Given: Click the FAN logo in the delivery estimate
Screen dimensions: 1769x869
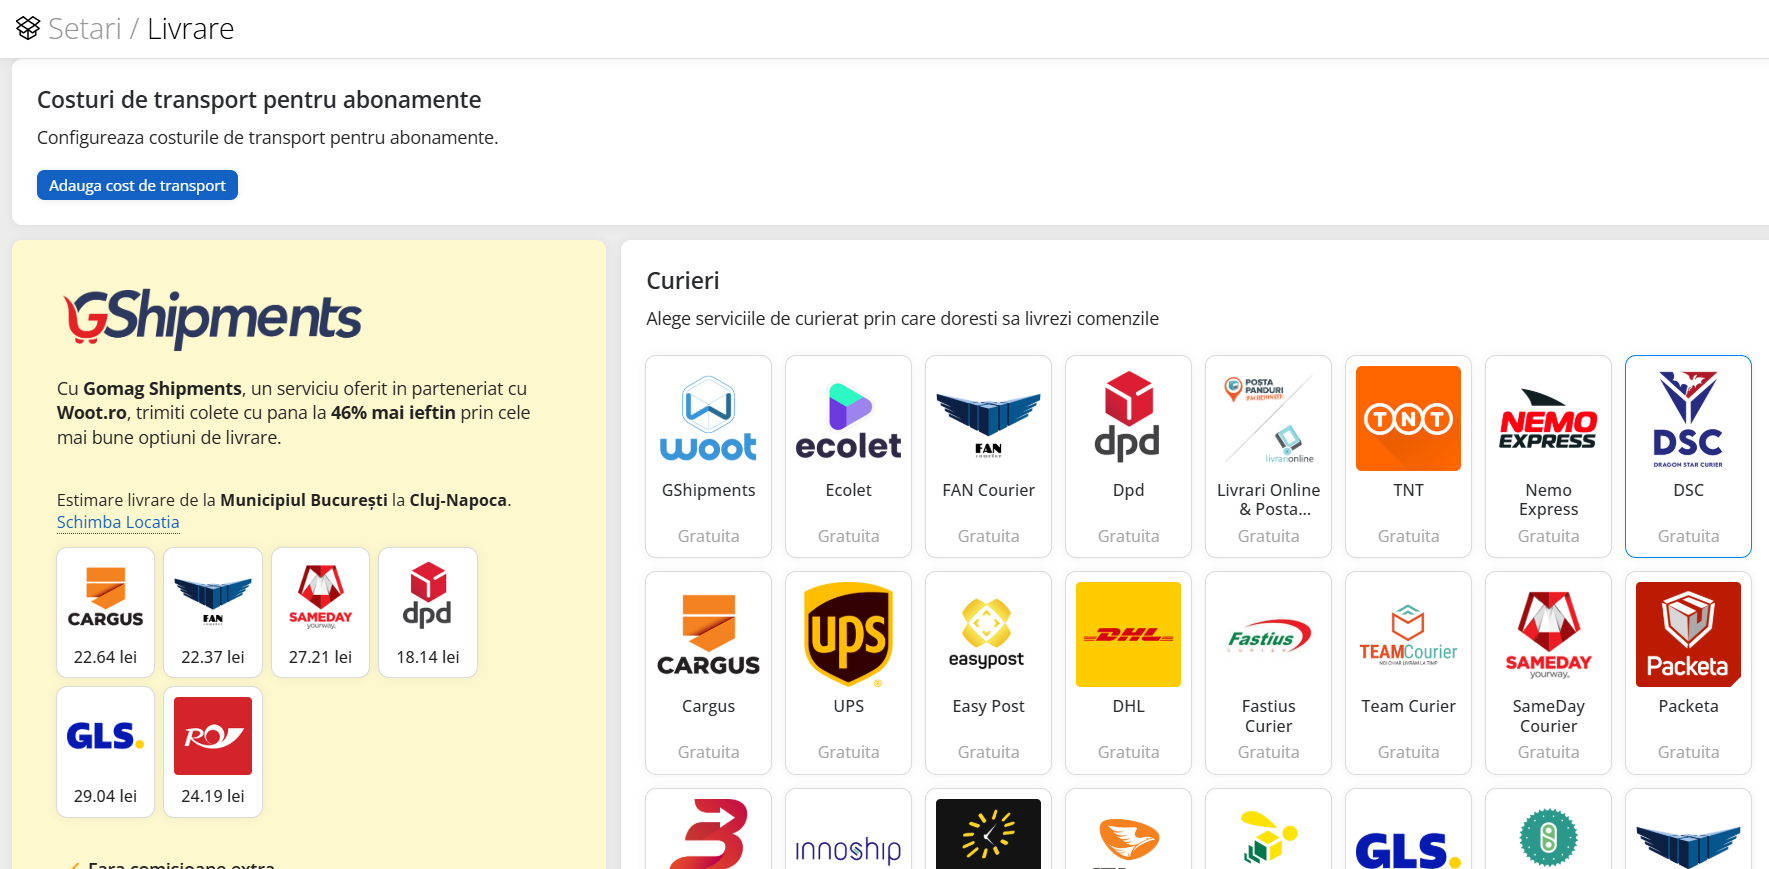Looking at the screenshot, I should pos(213,597).
